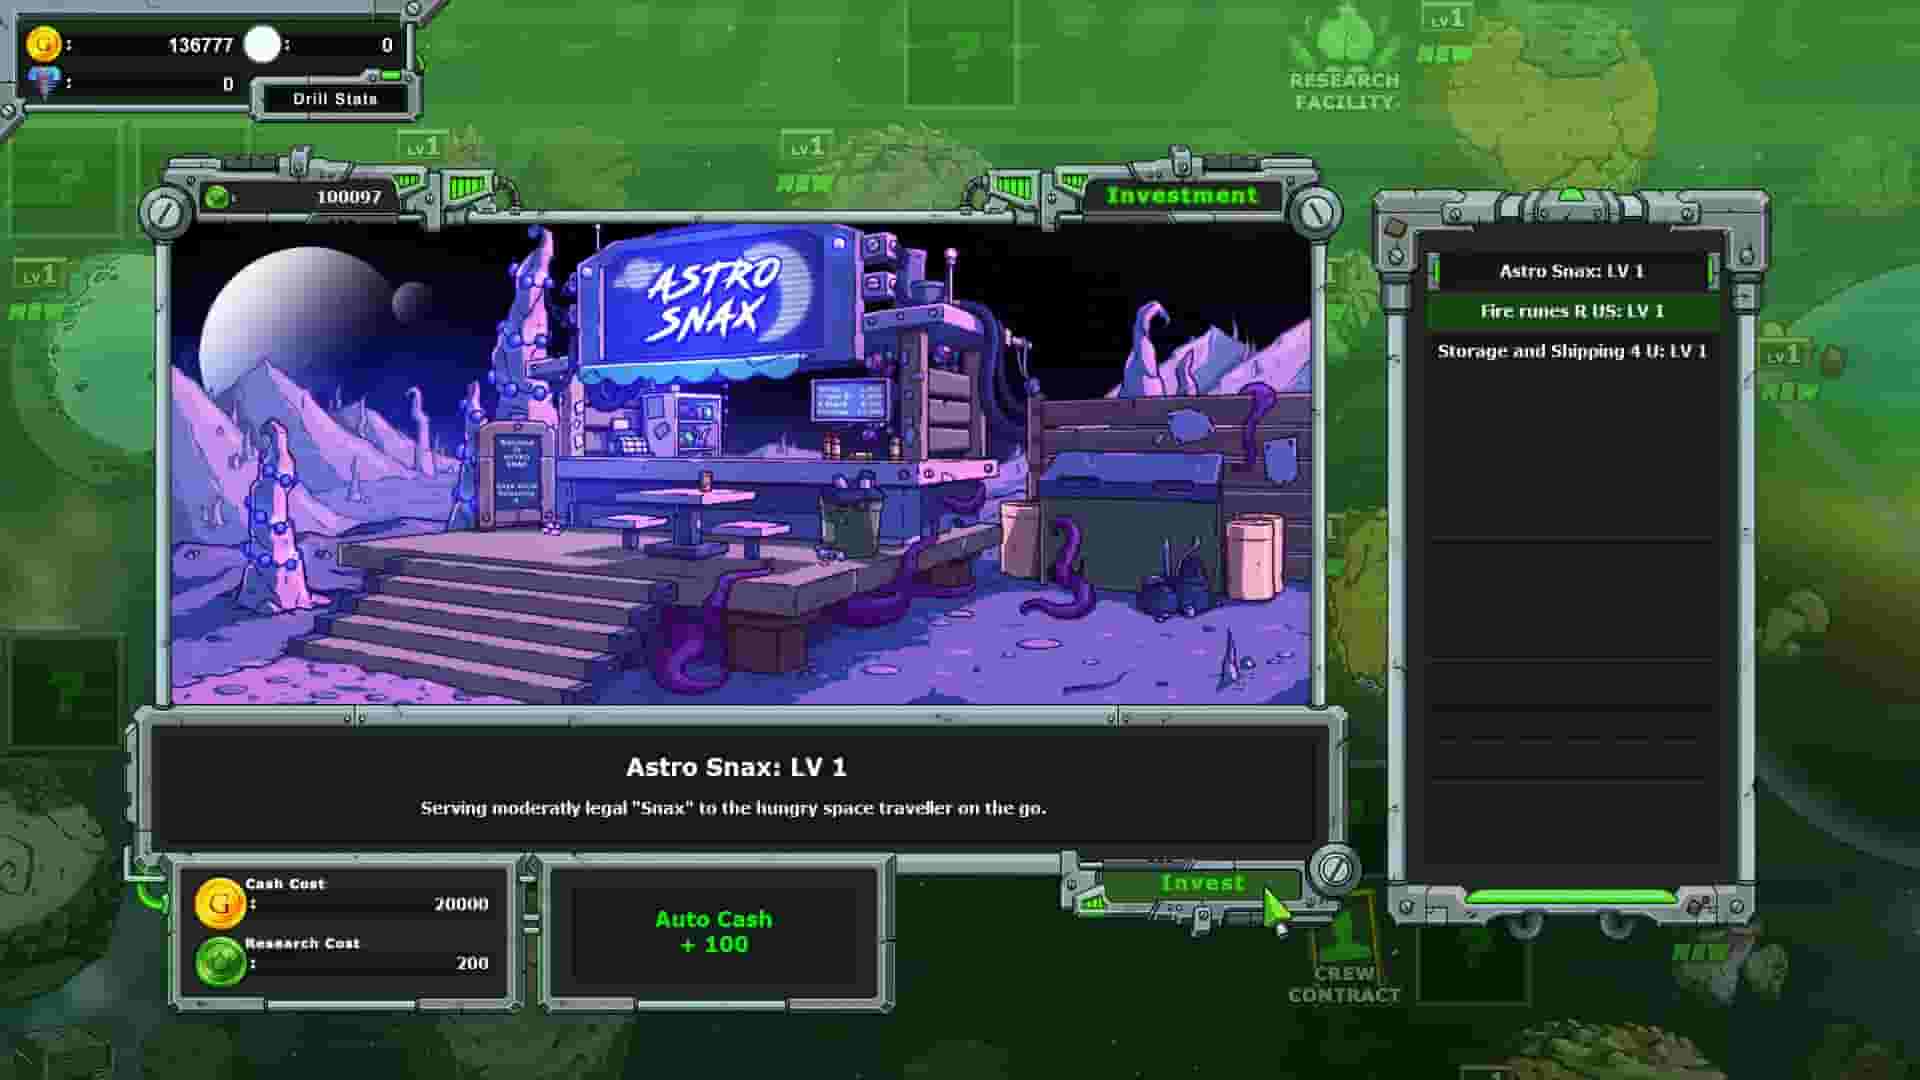
Task: Select Storage and Shipping 4 U: LV 1
Action: pyautogui.click(x=1572, y=351)
